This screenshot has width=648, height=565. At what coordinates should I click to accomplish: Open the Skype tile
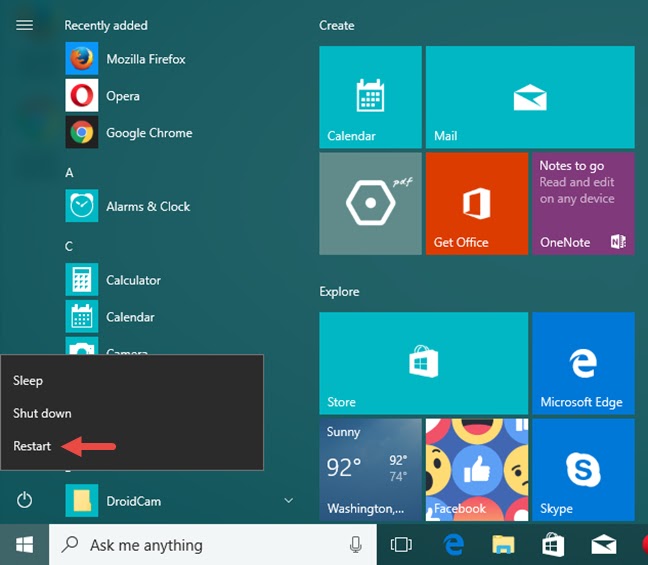coord(583,470)
